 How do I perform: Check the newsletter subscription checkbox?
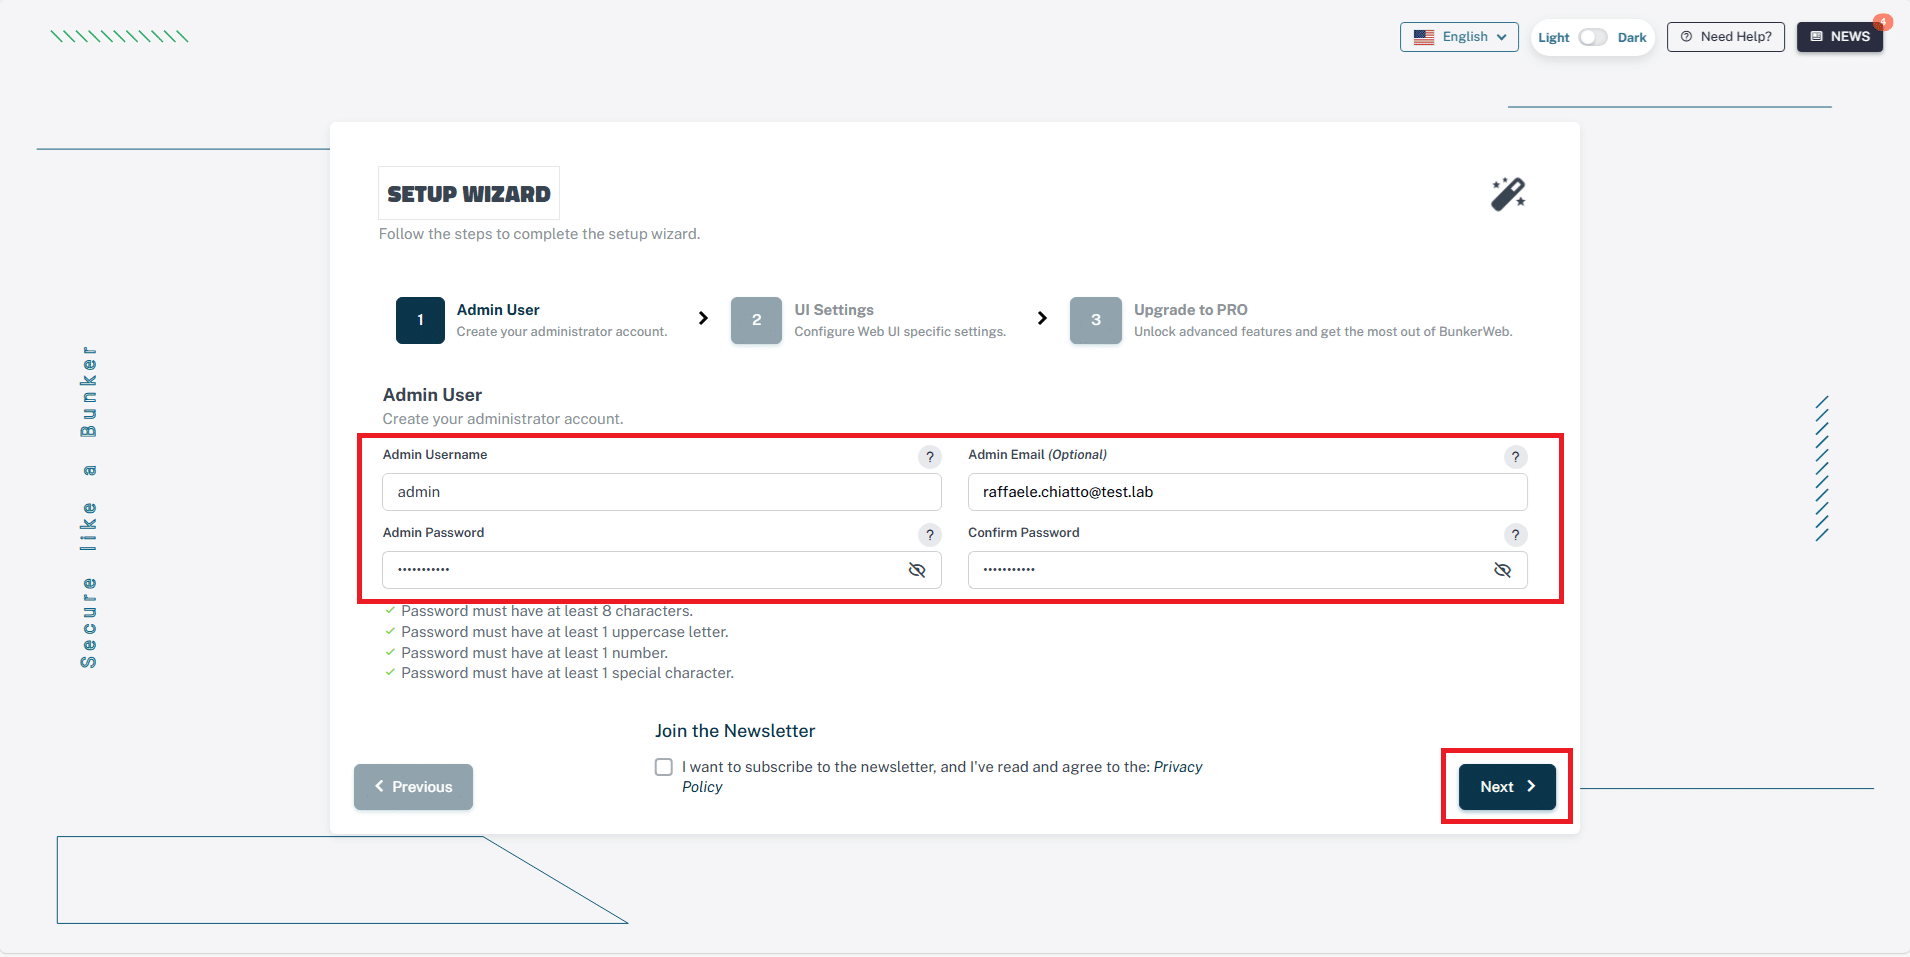coord(664,767)
